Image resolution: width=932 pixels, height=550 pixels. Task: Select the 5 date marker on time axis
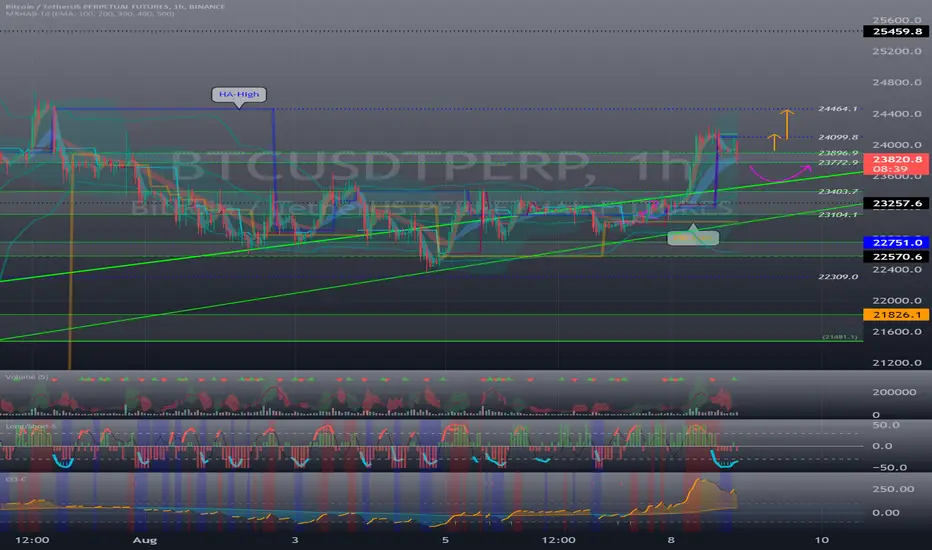coord(445,540)
